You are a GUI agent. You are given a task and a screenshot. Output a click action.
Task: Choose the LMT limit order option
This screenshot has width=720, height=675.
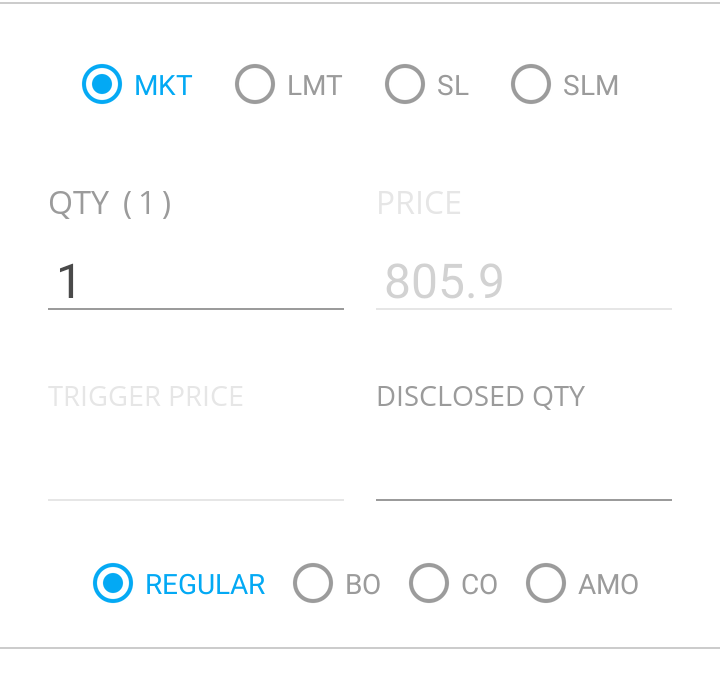click(255, 84)
